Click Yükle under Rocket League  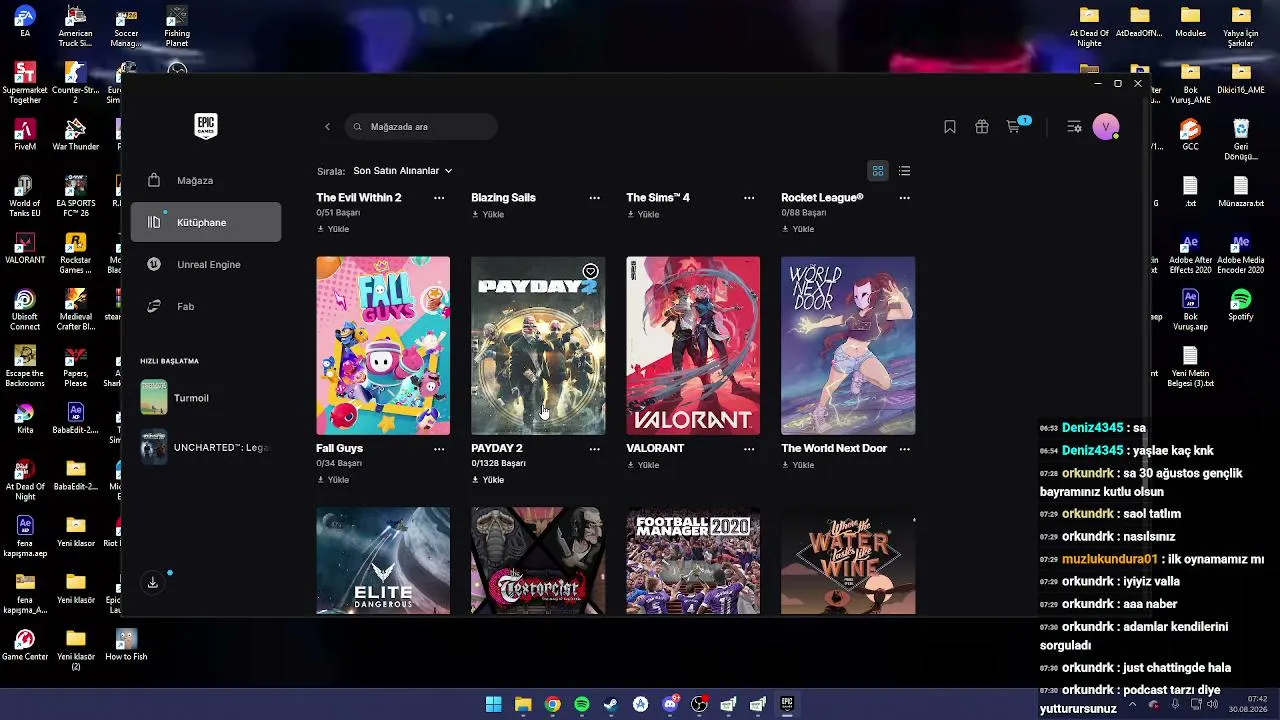(x=798, y=229)
